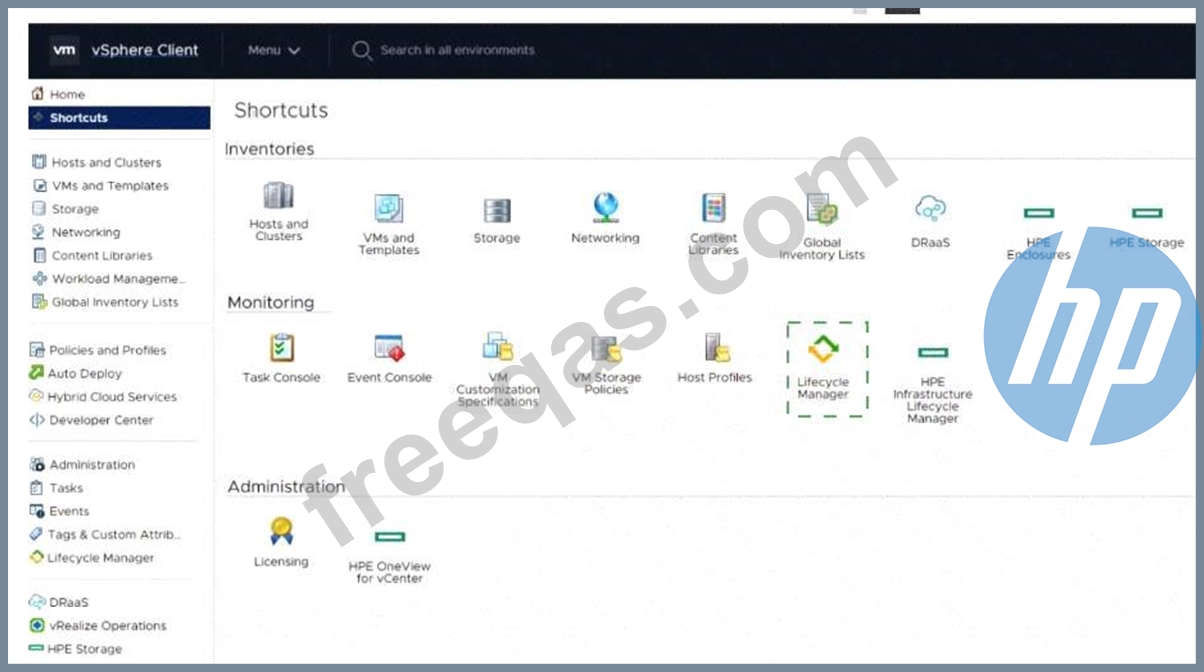
Task: Select Policies and Profiles in sidebar
Action: click(x=107, y=350)
